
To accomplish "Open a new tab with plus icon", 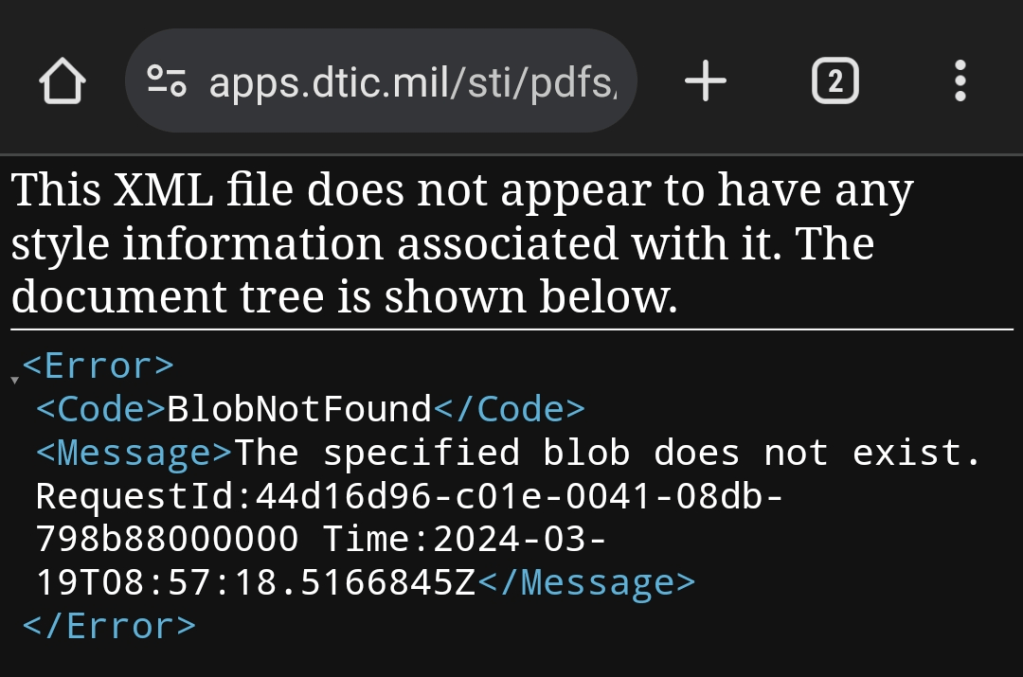I will pos(705,82).
